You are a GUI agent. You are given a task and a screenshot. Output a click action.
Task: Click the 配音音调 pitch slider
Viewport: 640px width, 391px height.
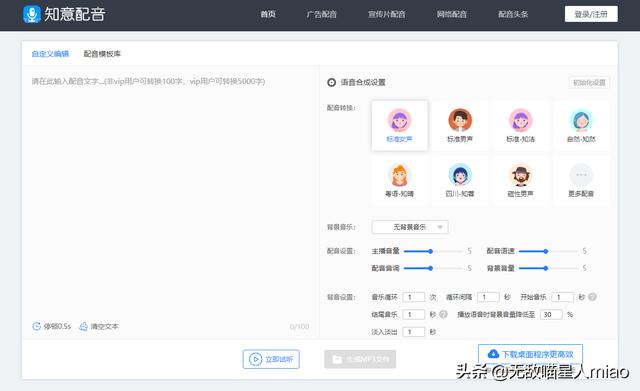[x=433, y=268]
